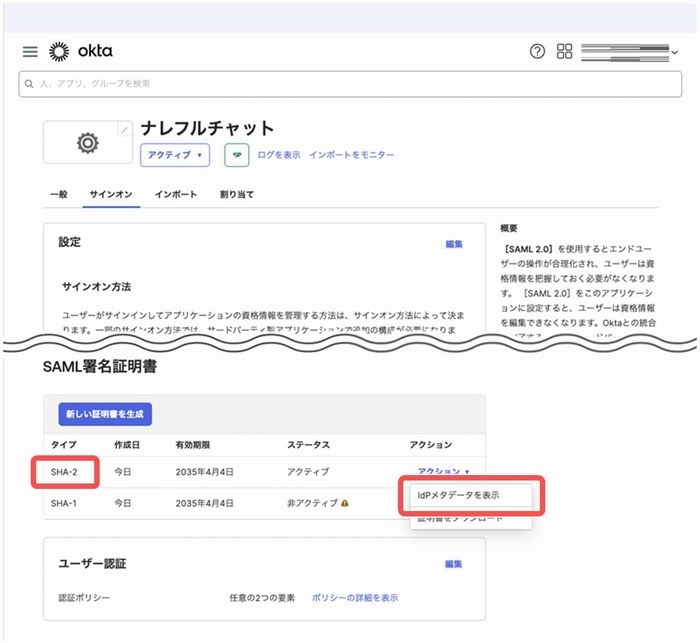Open the インポートをモニター link
Image resolution: width=700 pixels, height=643 pixels.
tap(351, 155)
